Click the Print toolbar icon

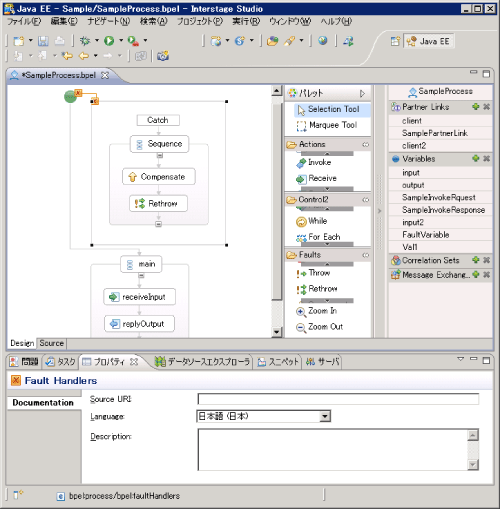(59, 41)
